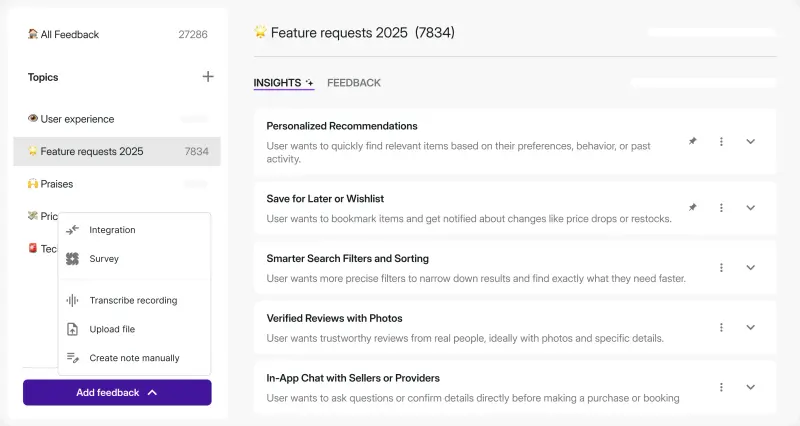The width and height of the screenshot is (800, 426).
Task: Click the Topics section label
Action: (43, 77)
